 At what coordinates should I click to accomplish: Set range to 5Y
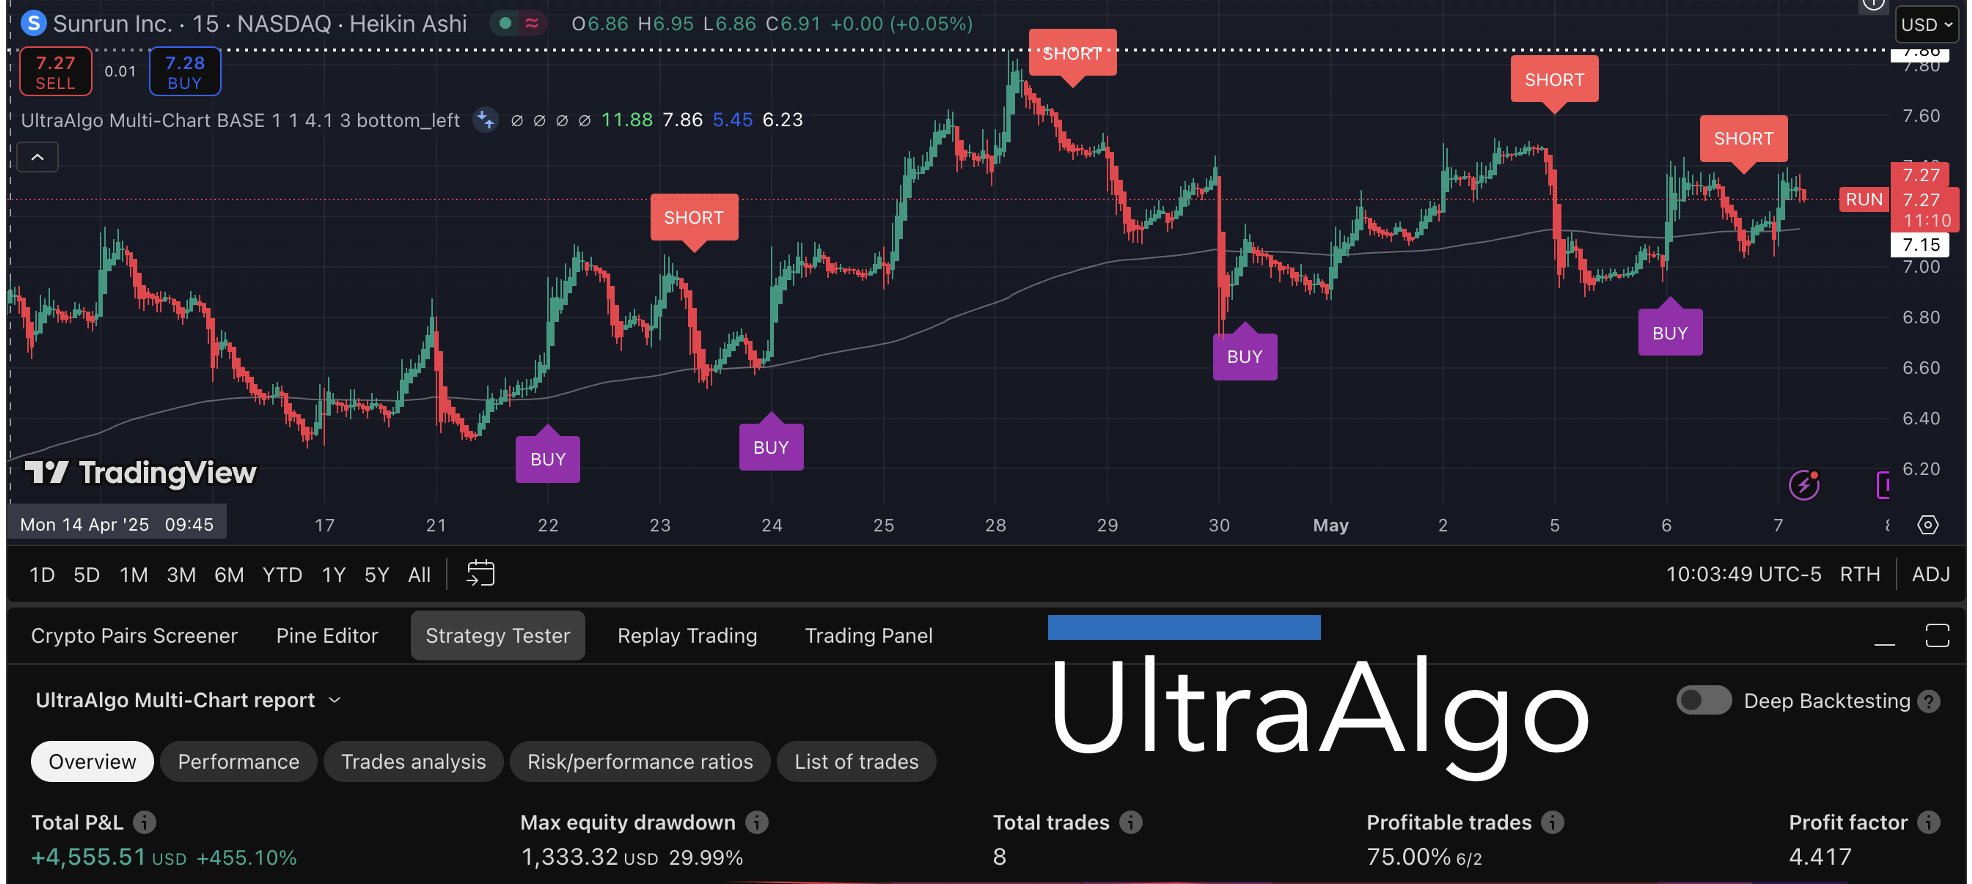pos(377,575)
